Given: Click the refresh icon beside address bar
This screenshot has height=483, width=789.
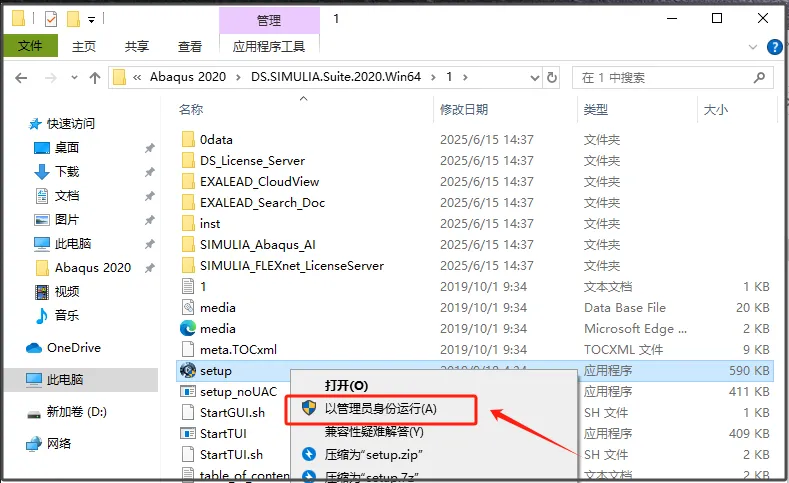Looking at the screenshot, I should tap(552, 77).
